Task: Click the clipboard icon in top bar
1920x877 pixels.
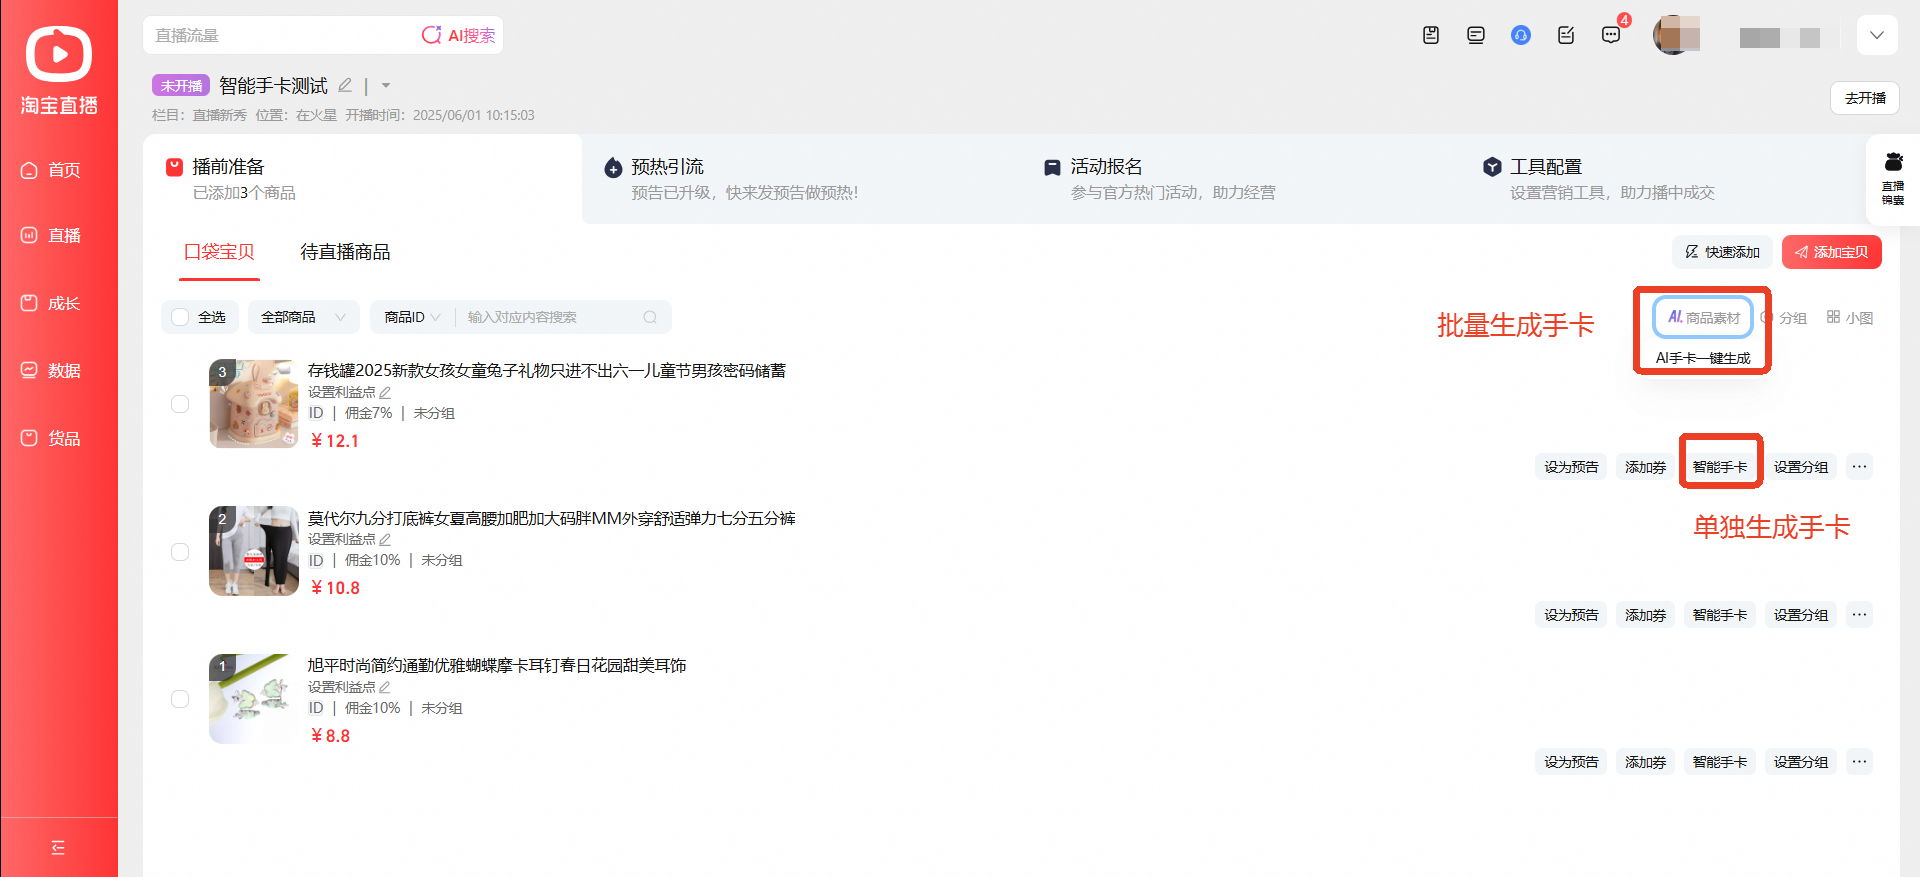Action: 1431,35
